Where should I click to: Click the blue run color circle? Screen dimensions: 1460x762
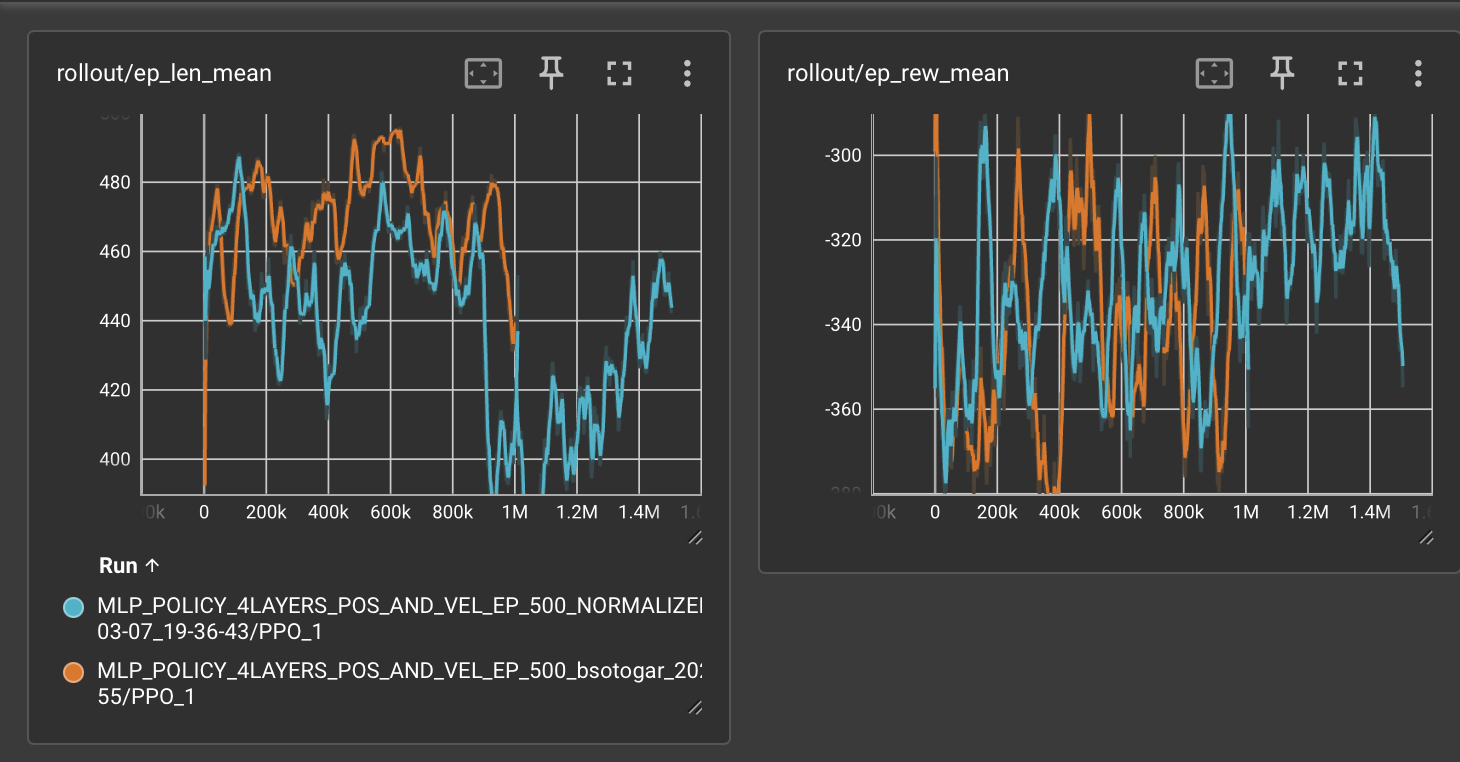pos(73,606)
